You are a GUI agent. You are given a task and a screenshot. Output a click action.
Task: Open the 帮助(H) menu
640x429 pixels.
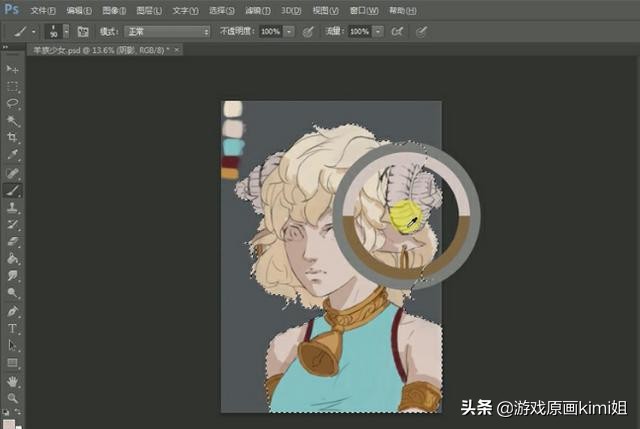(x=402, y=11)
